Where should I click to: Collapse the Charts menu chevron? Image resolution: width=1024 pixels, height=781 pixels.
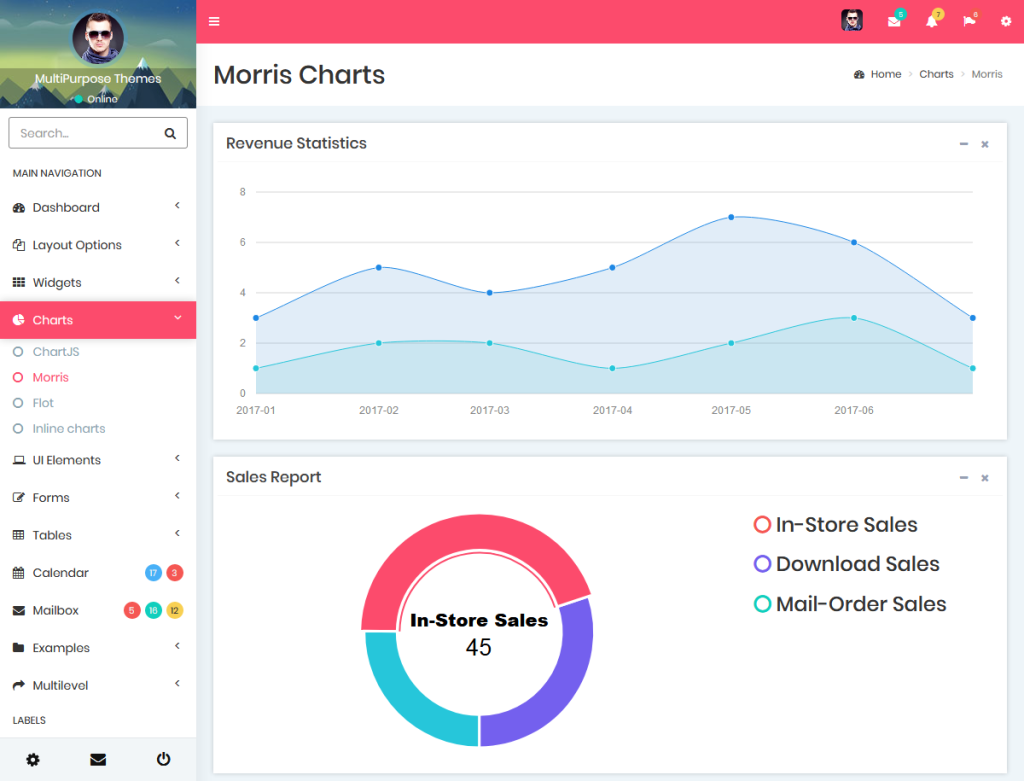pos(178,318)
